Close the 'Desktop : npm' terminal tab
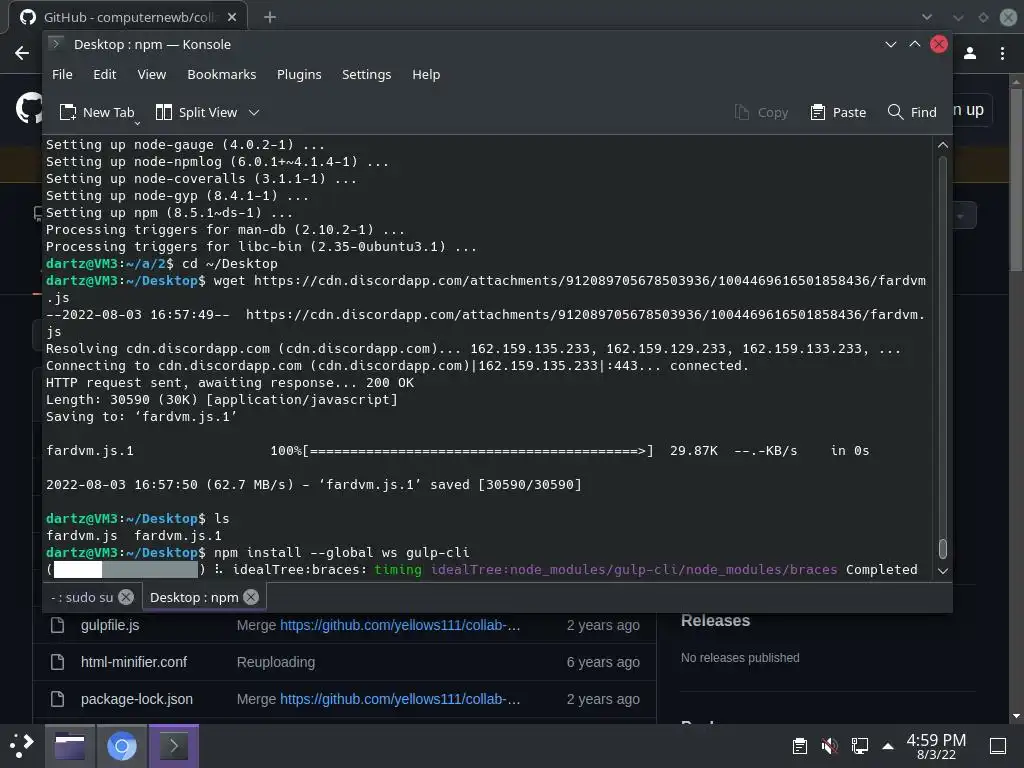This screenshot has height=768, width=1024. (x=251, y=597)
